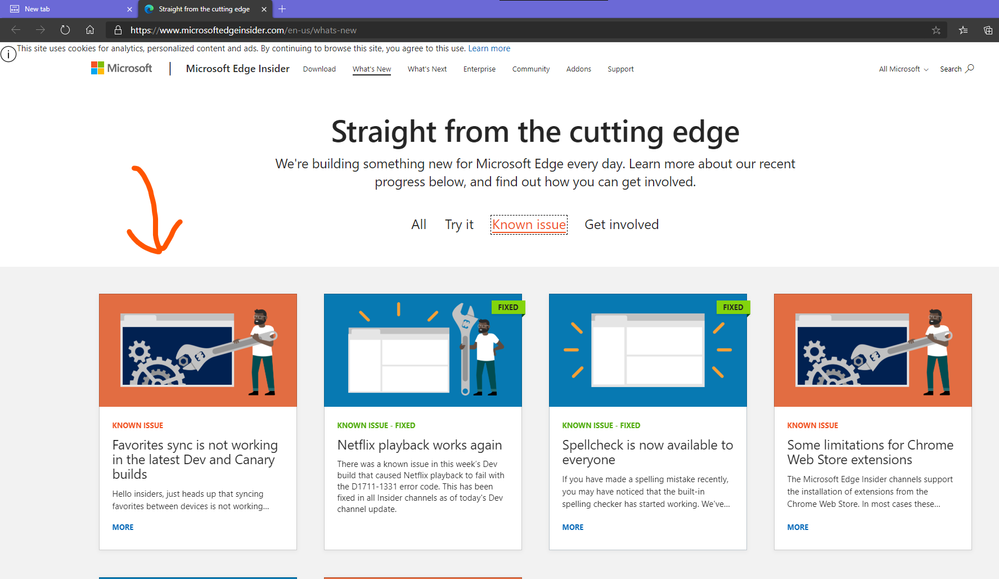Open the browser home page icon
The height and width of the screenshot is (579, 999).
[90, 30]
